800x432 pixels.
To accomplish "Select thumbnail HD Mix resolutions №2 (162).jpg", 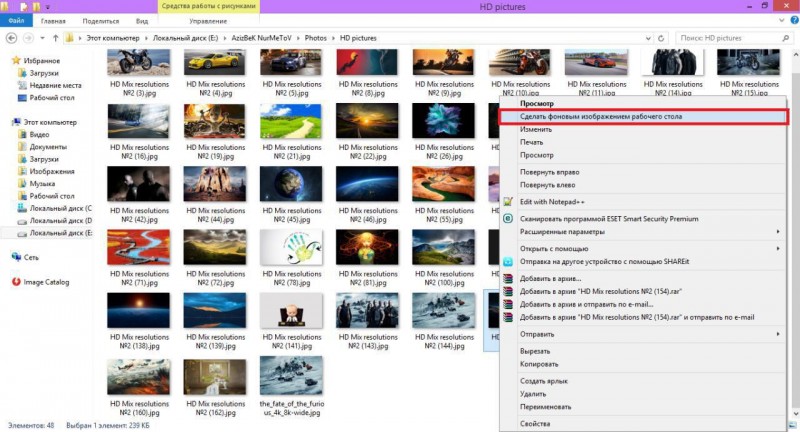I will tap(215, 376).
